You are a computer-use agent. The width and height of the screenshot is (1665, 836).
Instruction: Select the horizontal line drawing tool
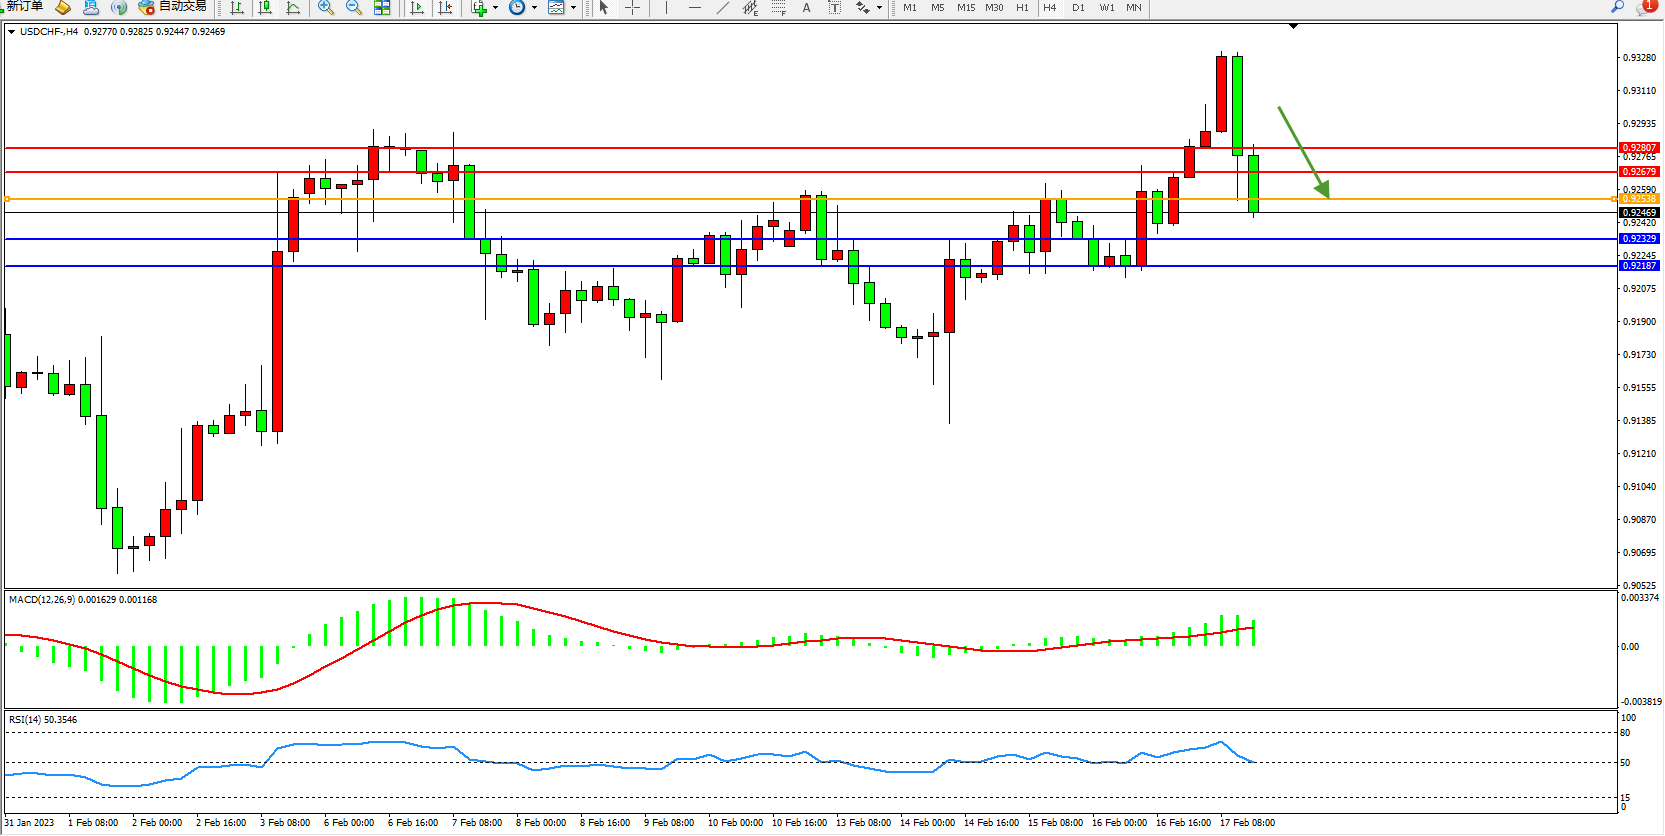694,7
